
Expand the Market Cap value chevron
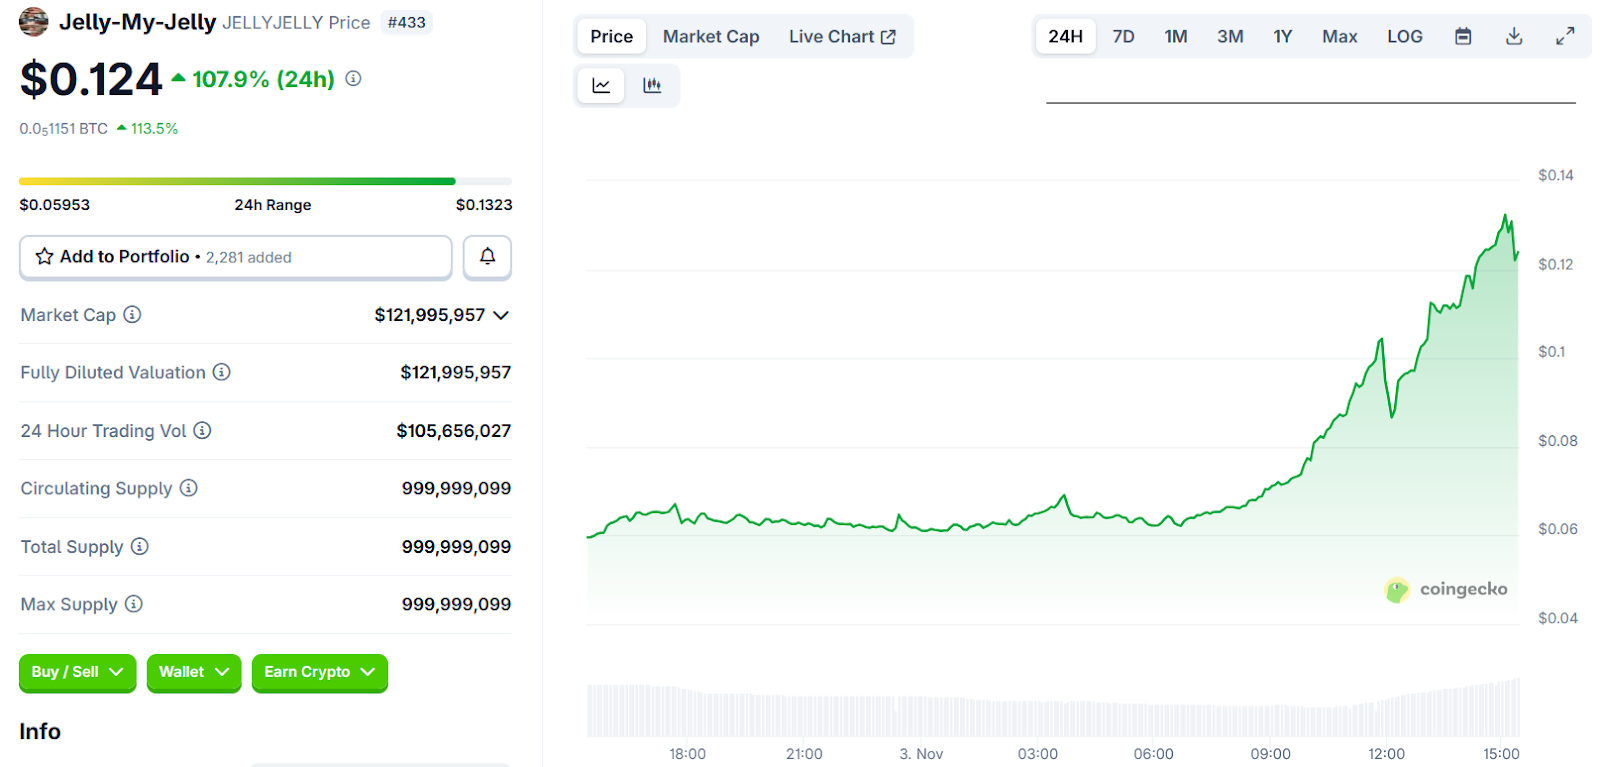click(x=501, y=315)
